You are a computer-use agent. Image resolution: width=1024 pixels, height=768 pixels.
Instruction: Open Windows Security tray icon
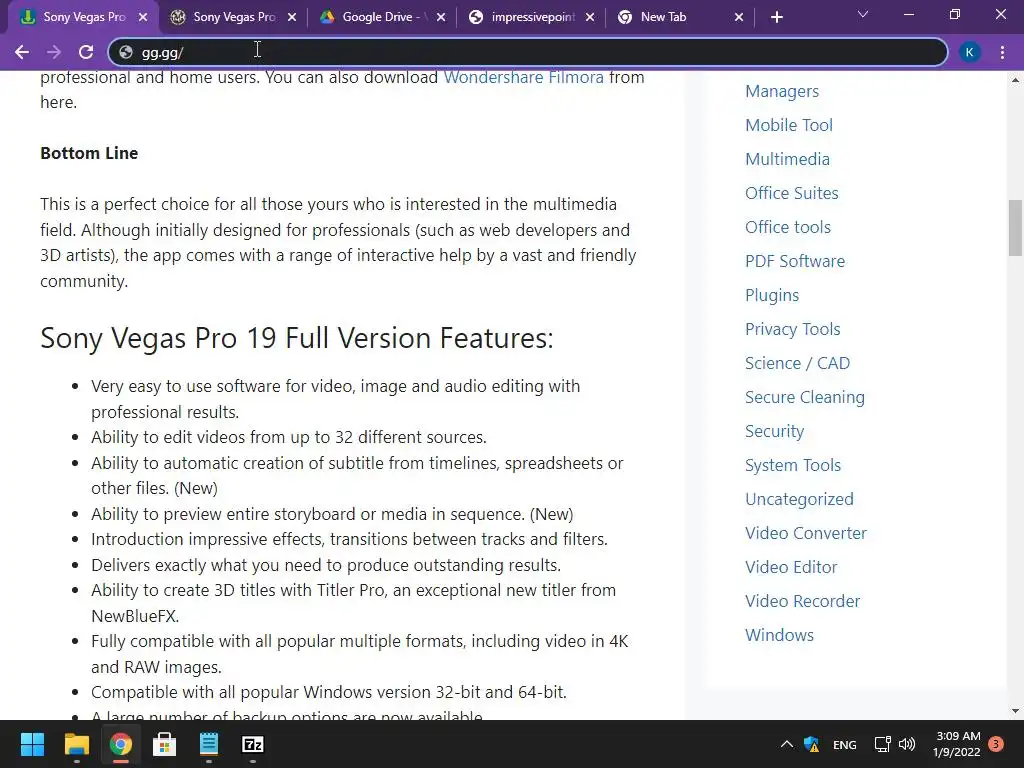[x=812, y=744]
